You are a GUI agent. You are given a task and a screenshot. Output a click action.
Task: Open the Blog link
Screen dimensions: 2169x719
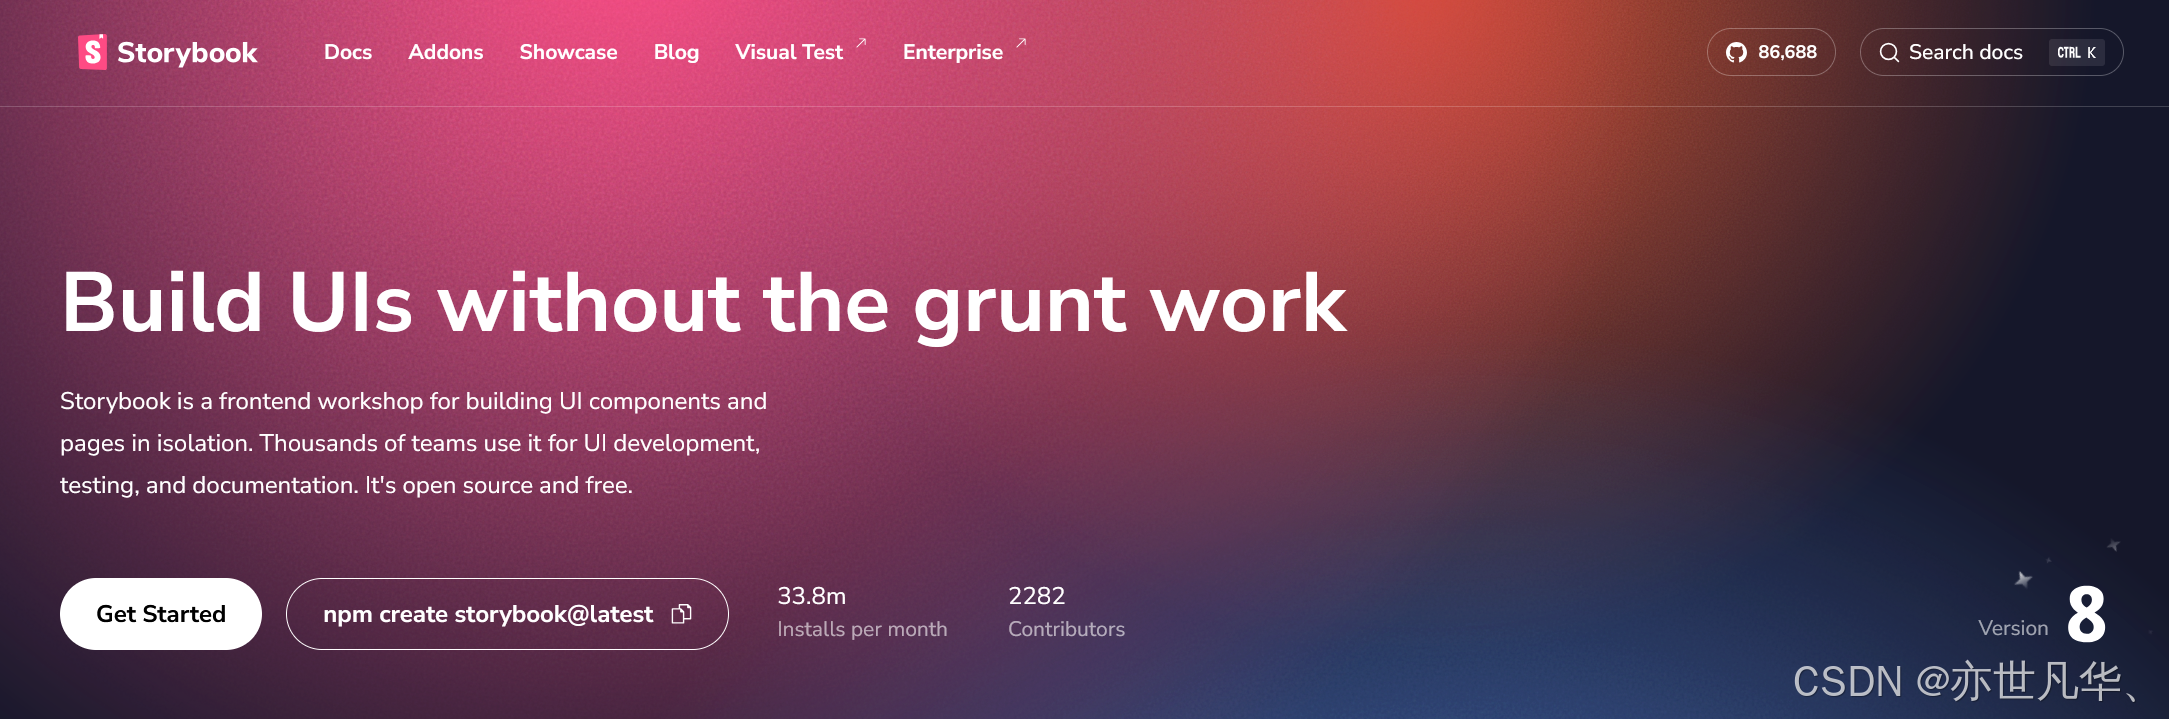tap(676, 52)
